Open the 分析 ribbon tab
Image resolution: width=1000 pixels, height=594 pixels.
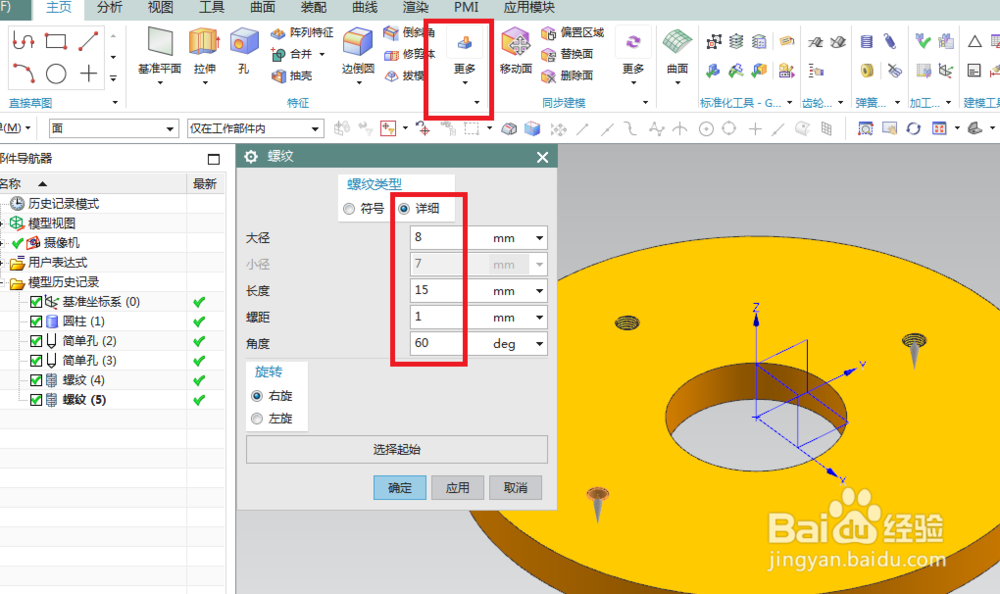pyautogui.click(x=109, y=8)
